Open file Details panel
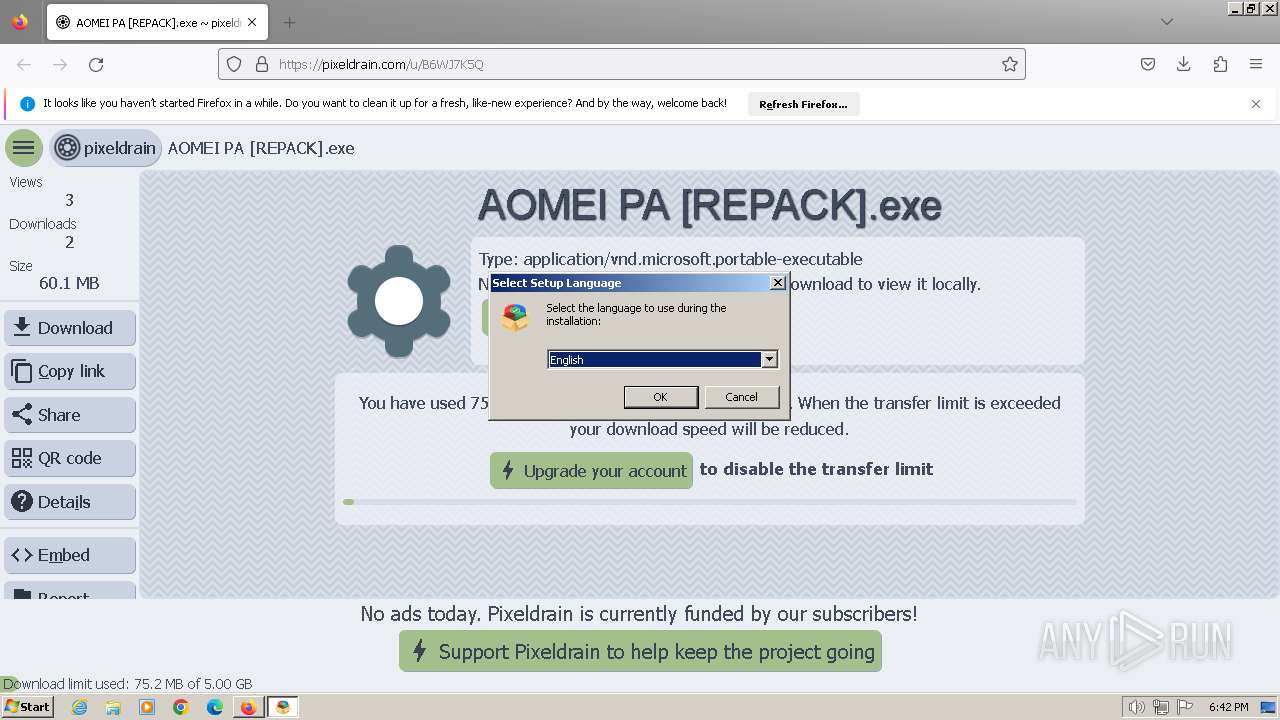The width and height of the screenshot is (1280, 720). click(x=70, y=502)
